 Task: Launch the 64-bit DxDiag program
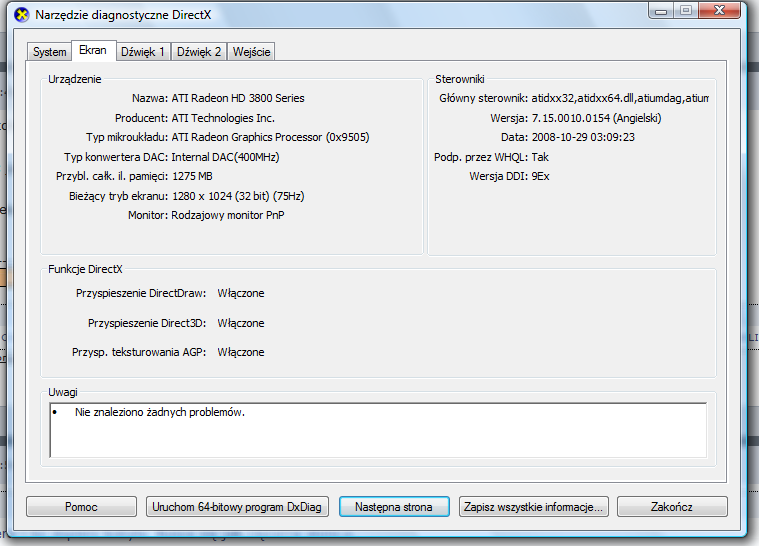point(237,507)
